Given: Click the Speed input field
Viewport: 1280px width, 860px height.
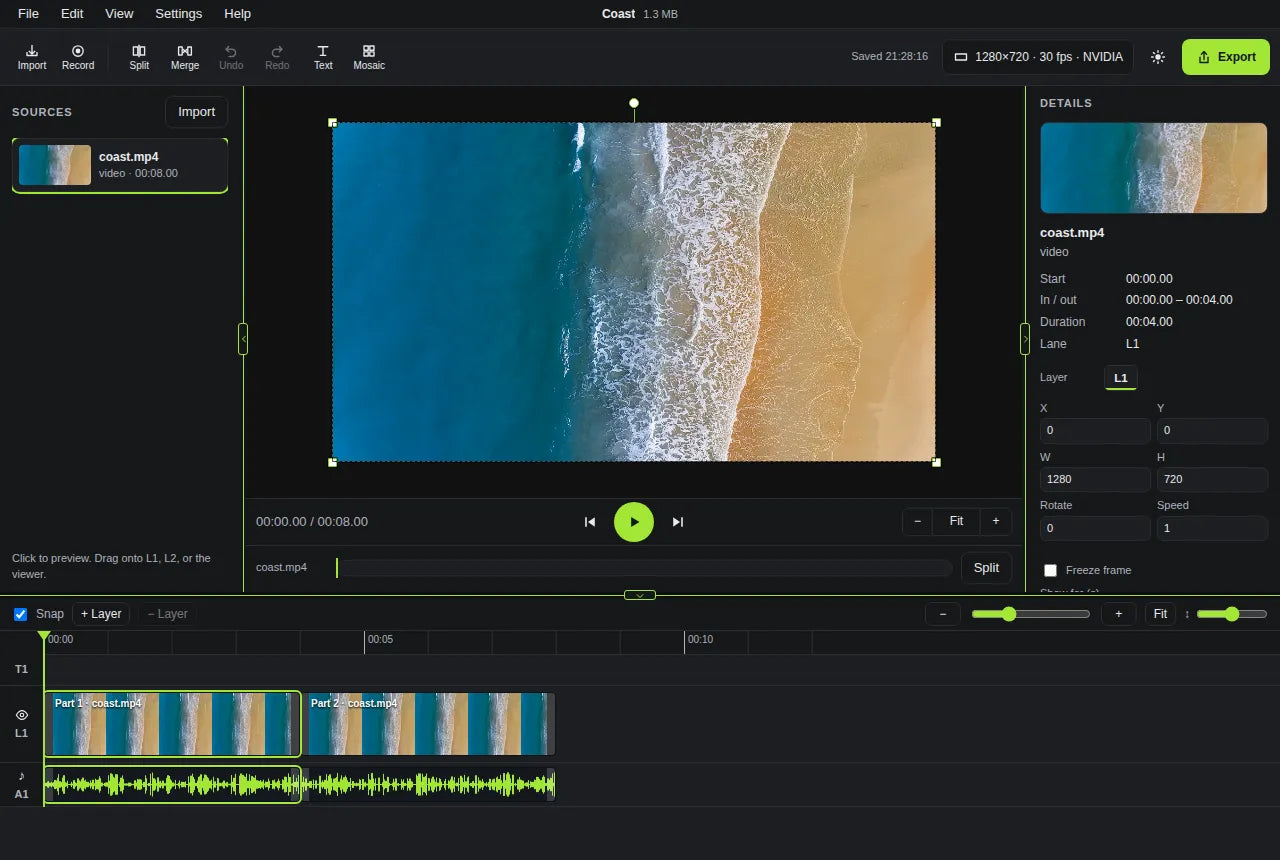Looking at the screenshot, I should (1212, 528).
